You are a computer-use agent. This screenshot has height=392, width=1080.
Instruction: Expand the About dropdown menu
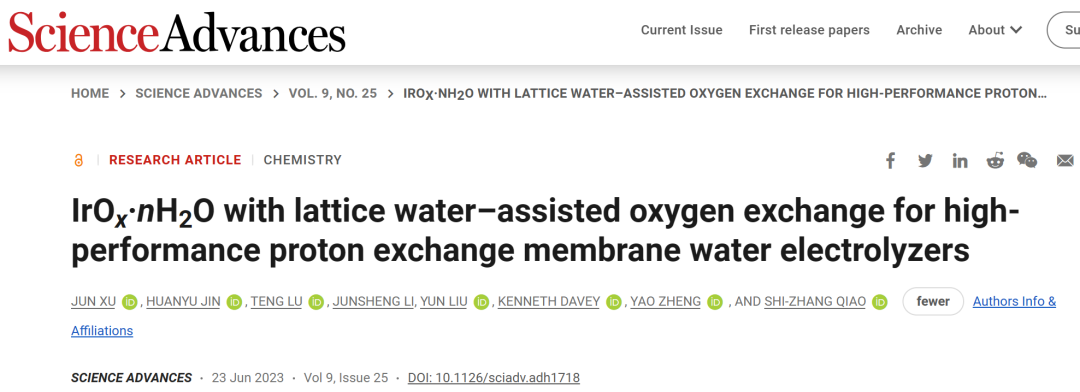coord(995,30)
